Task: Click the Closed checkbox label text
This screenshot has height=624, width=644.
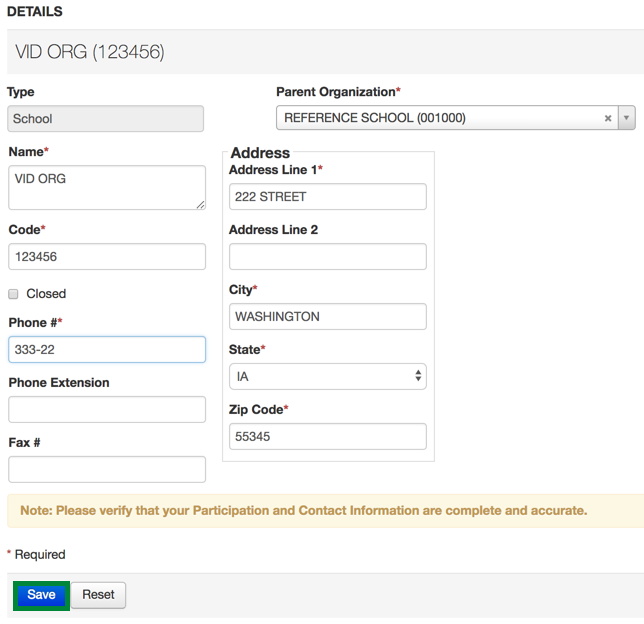Action: pos(46,294)
